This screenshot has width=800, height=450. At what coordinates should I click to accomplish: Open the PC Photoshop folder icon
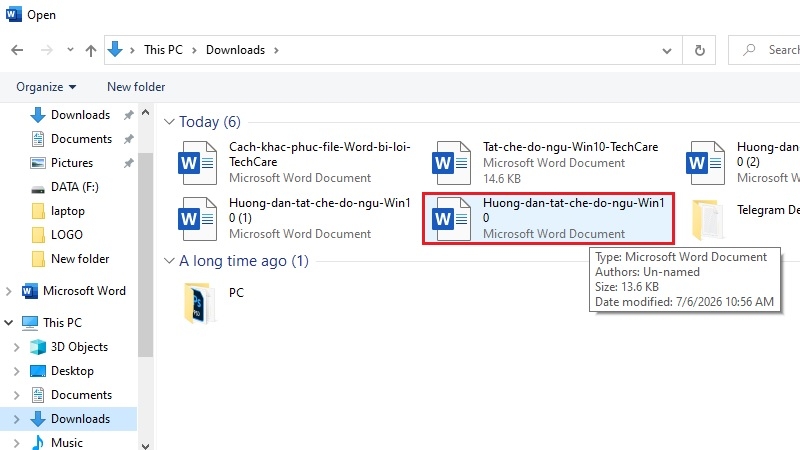(x=200, y=303)
